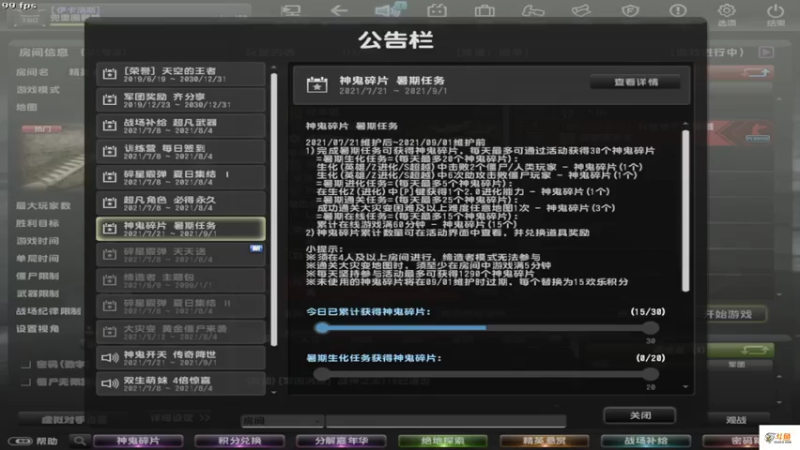Viewport: 800px width, 450px height.
Task: Select [荣誉] 天空的王者 announcement
Action: 181,74
